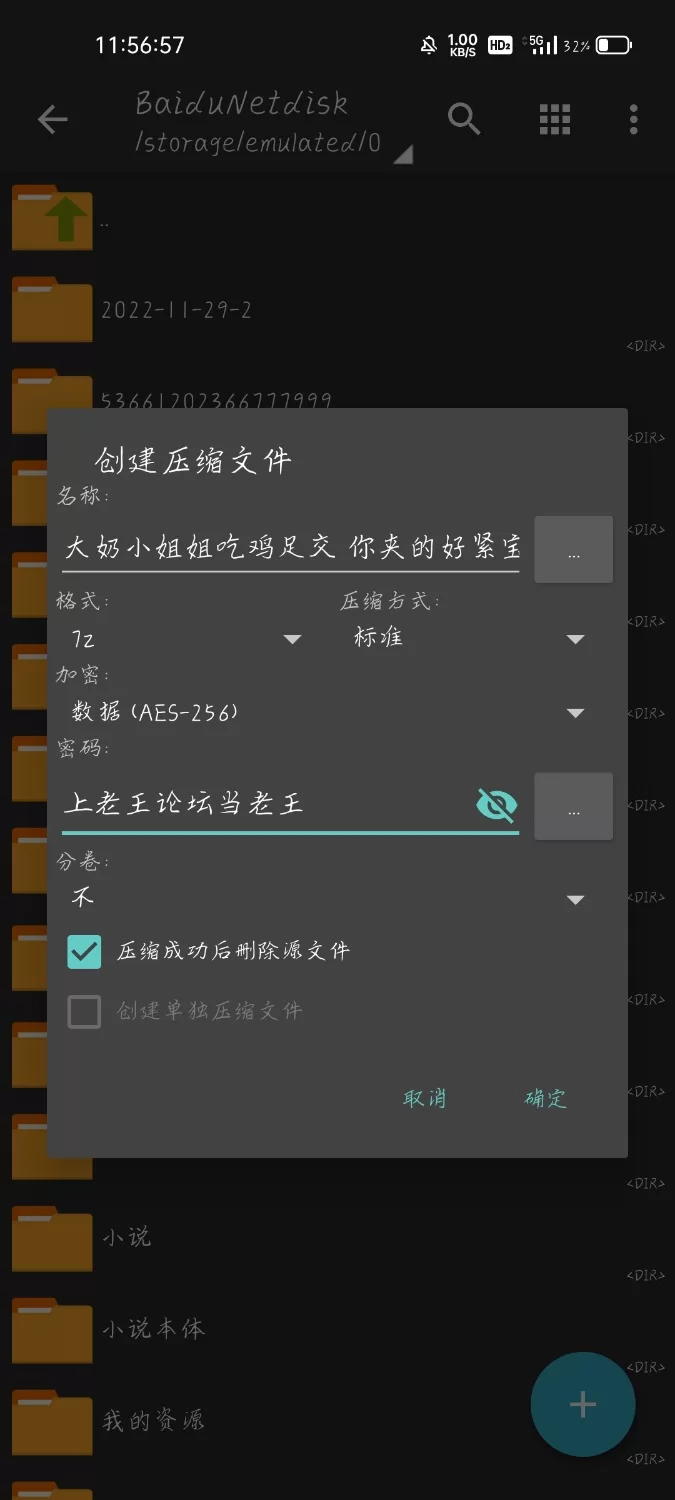Image resolution: width=675 pixels, height=1500 pixels.
Task: Tick the 创建单独压缩文件 checkbox
Action: [x=84, y=1012]
